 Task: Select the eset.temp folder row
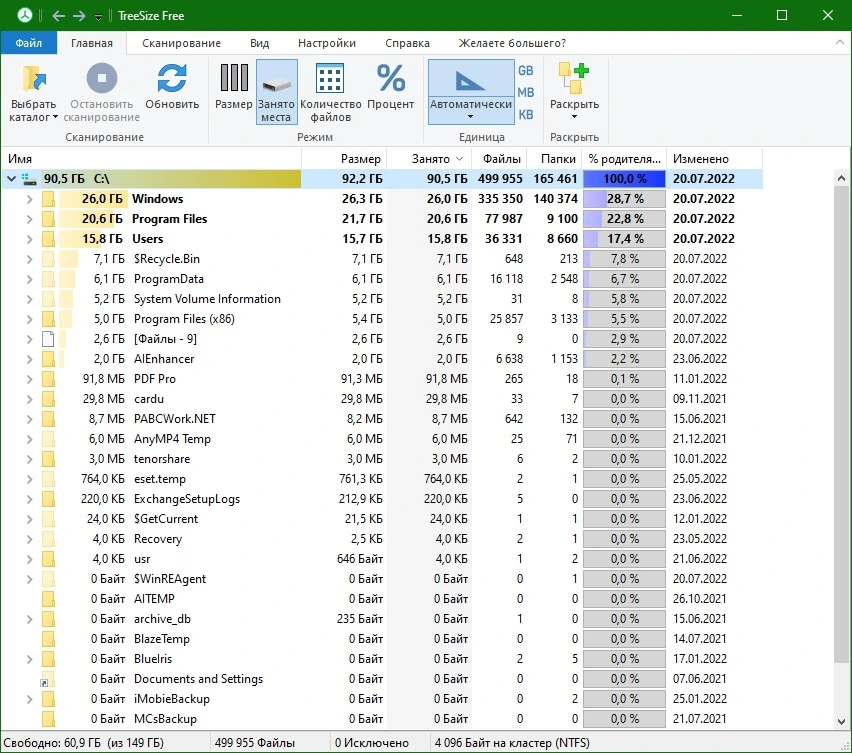pyautogui.click(x=382, y=479)
